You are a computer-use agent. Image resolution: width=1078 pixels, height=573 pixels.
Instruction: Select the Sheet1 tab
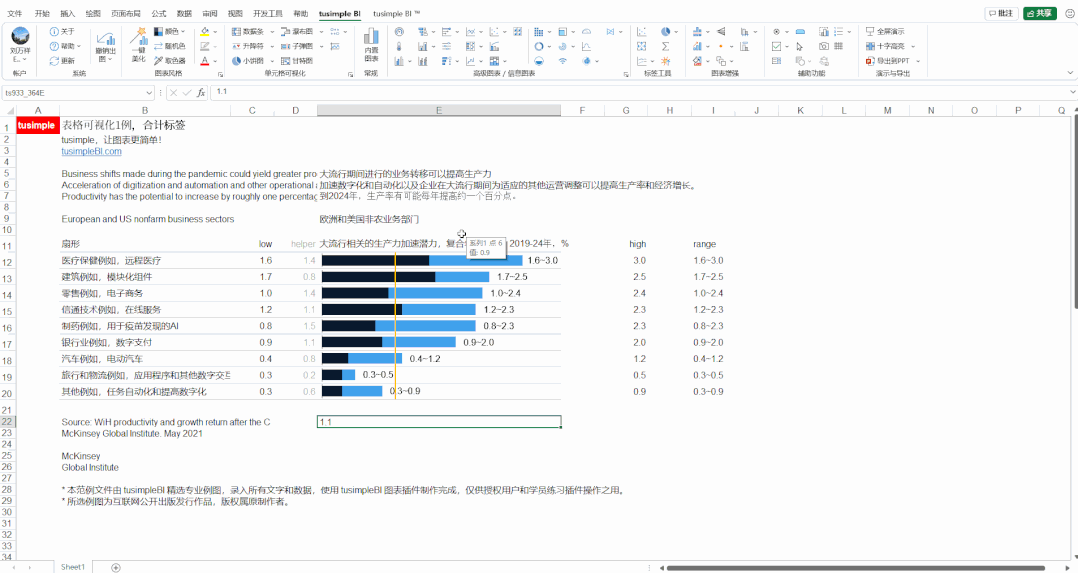coord(73,567)
